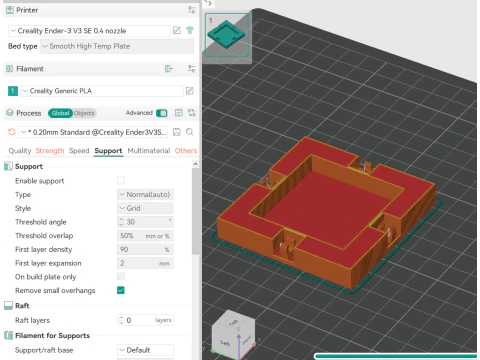Image resolution: width=480 pixels, height=360 pixels.
Task: Click the add filament icon
Action: pyautogui.click(x=169, y=69)
